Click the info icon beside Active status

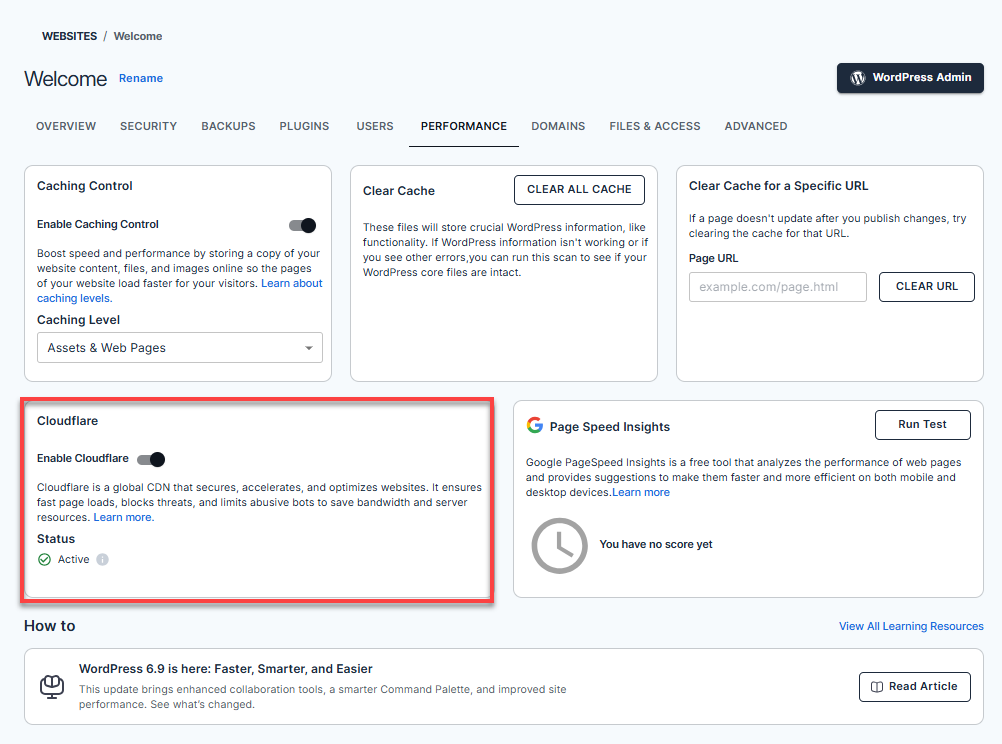tap(102, 560)
